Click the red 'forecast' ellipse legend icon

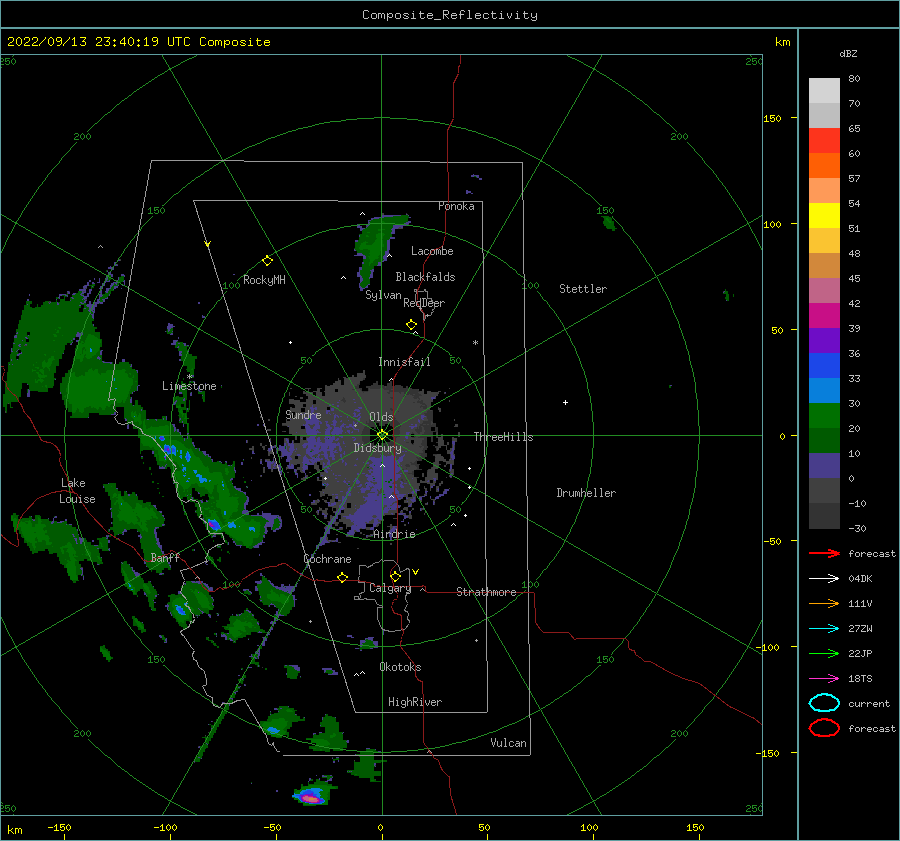tap(824, 728)
